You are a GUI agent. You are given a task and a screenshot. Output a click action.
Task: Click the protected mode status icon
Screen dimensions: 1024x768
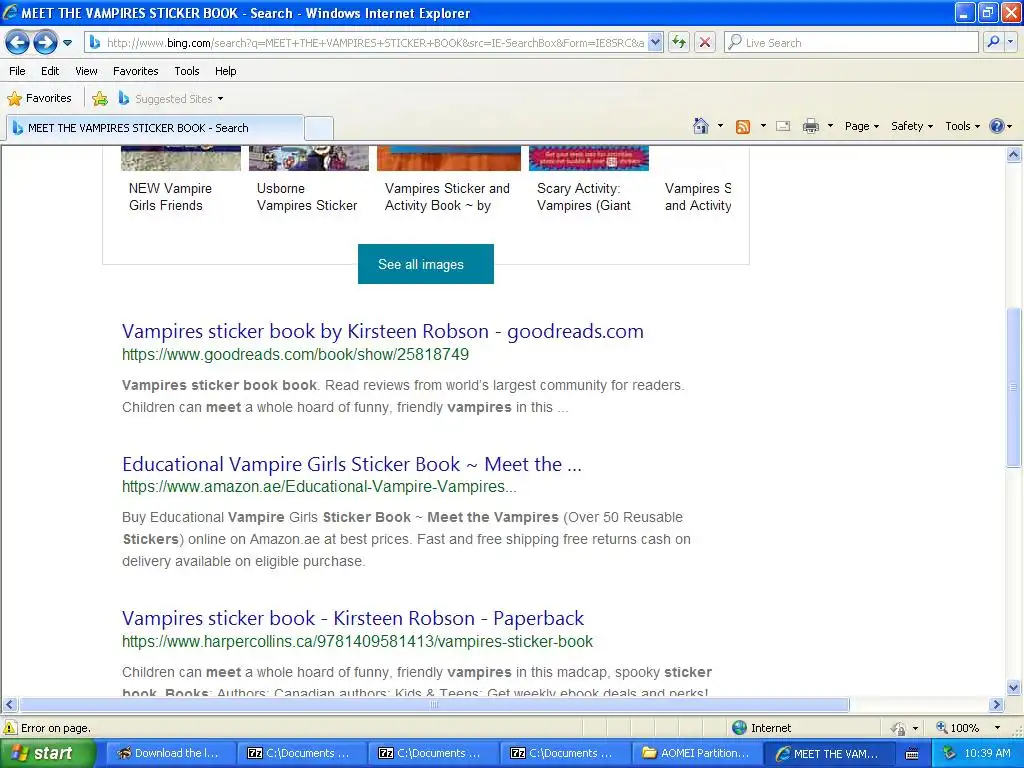click(x=899, y=728)
